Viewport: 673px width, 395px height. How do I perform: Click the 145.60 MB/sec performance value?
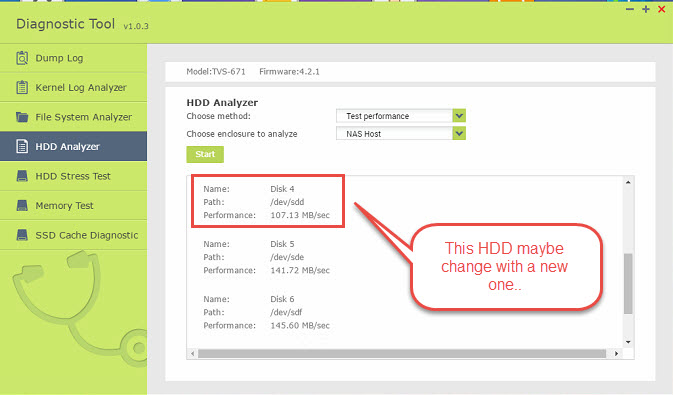point(300,325)
